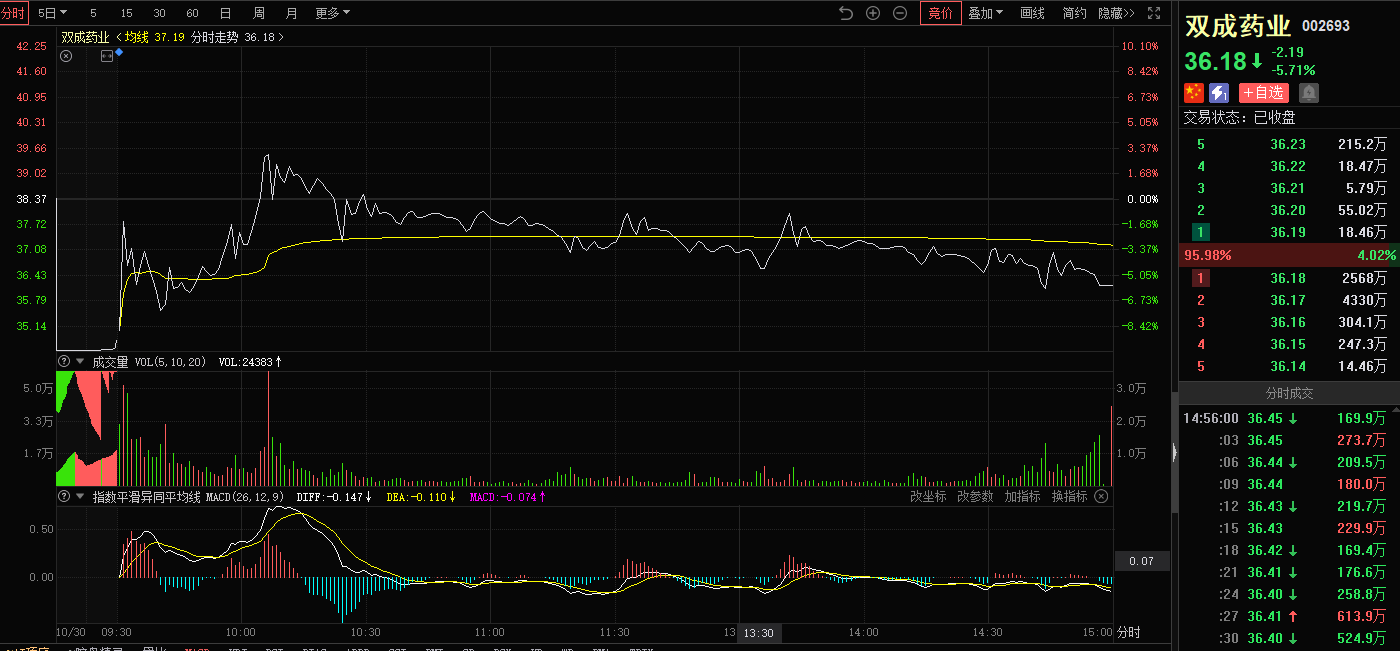Open help for 成交量 volume indicator
This screenshot has width=1400, height=651.
[x=65, y=362]
